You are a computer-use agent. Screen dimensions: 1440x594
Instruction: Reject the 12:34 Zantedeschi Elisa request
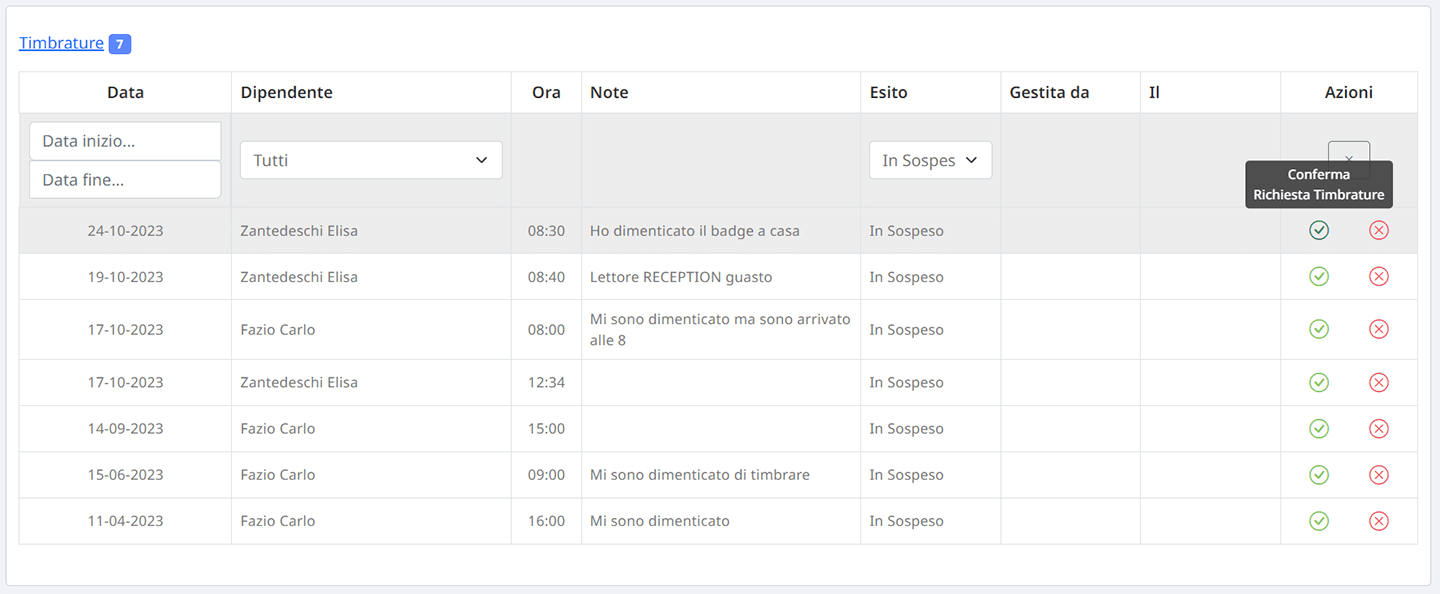tap(1379, 382)
